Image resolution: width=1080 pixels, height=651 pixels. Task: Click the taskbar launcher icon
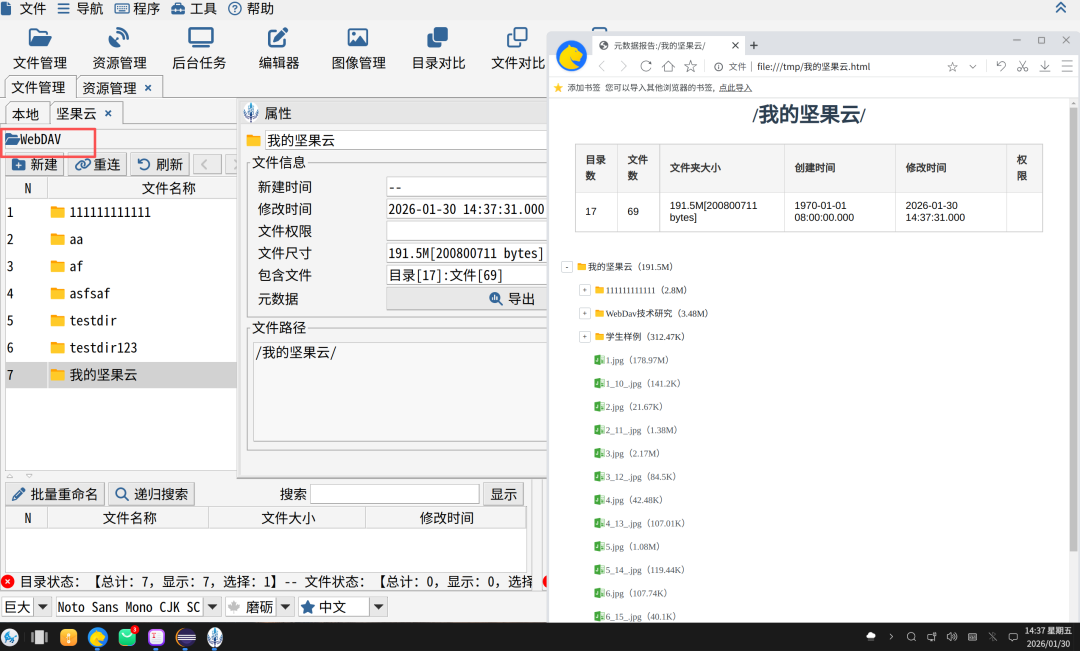coord(10,637)
